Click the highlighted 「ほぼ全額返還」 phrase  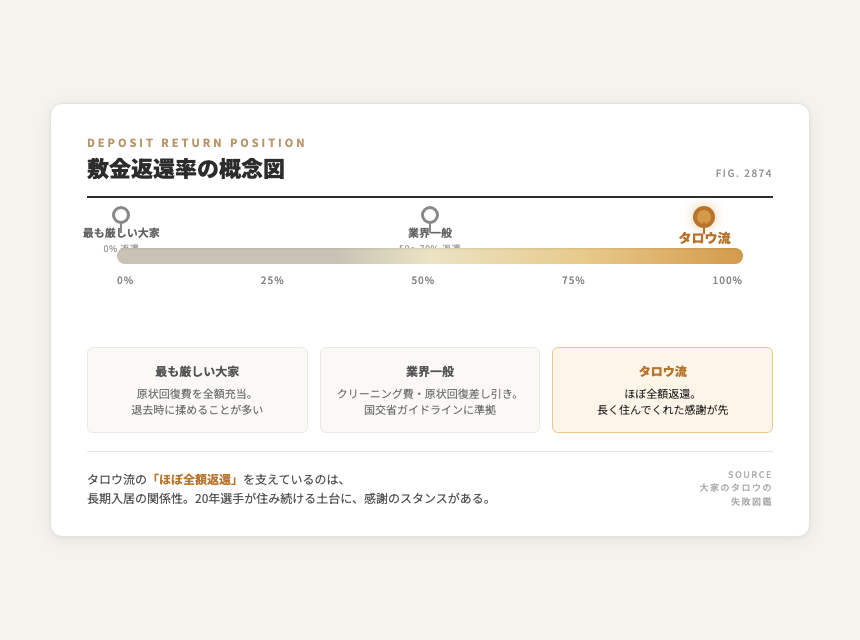pos(195,480)
